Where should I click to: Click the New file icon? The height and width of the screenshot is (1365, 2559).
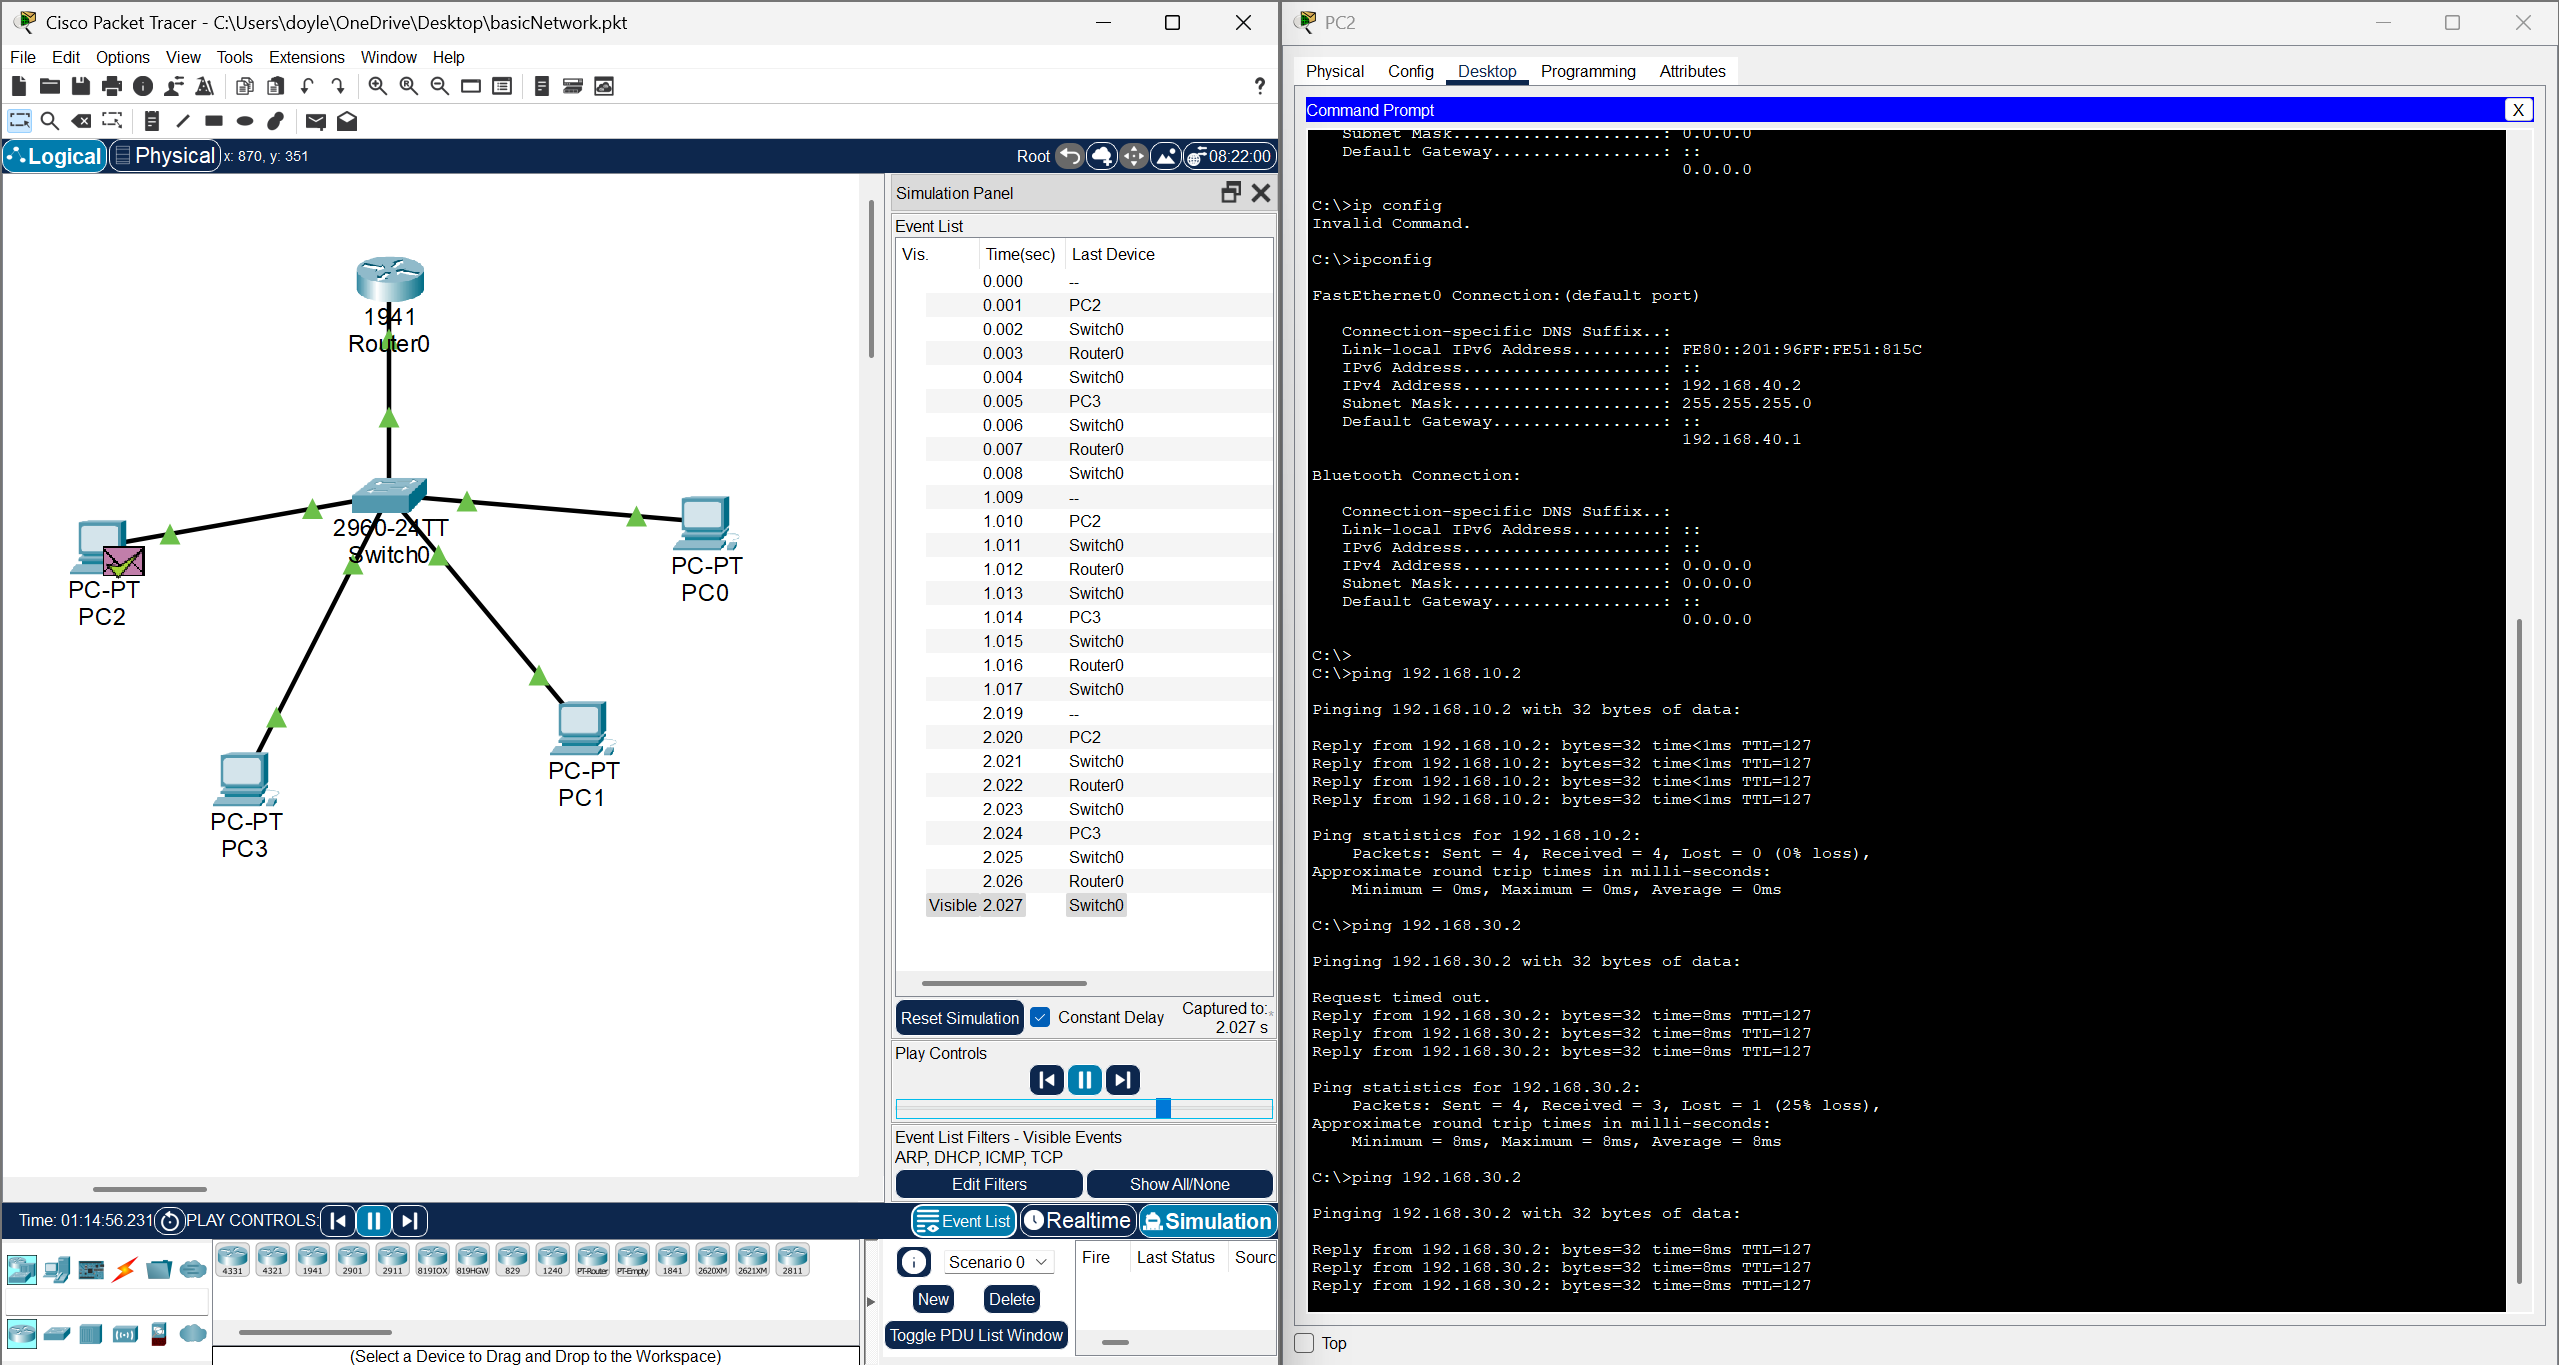coord(19,86)
